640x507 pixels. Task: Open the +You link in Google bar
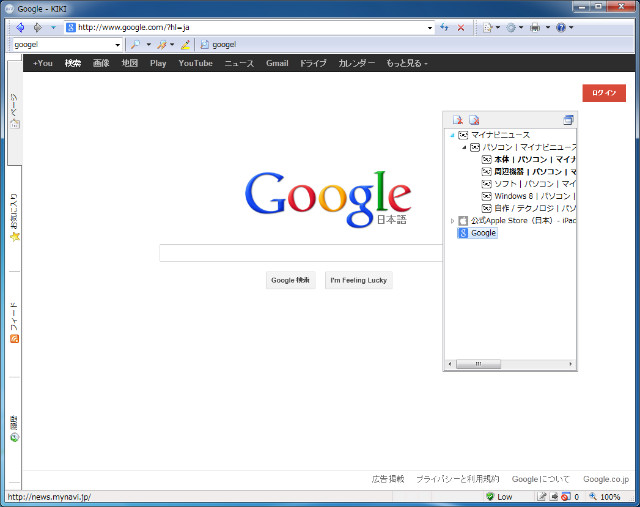click(x=42, y=63)
